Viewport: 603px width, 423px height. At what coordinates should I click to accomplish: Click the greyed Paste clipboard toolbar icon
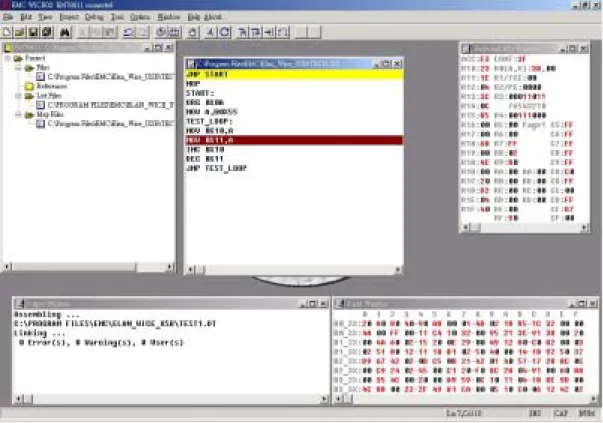click(110, 32)
